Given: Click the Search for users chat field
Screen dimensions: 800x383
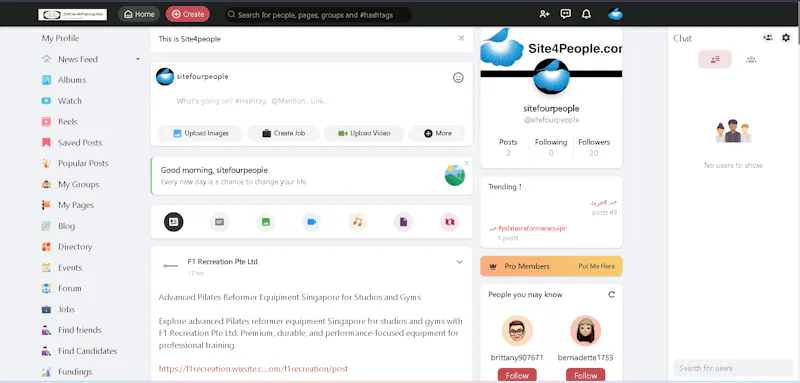Looking at the screenshot, I should [733, 368].
